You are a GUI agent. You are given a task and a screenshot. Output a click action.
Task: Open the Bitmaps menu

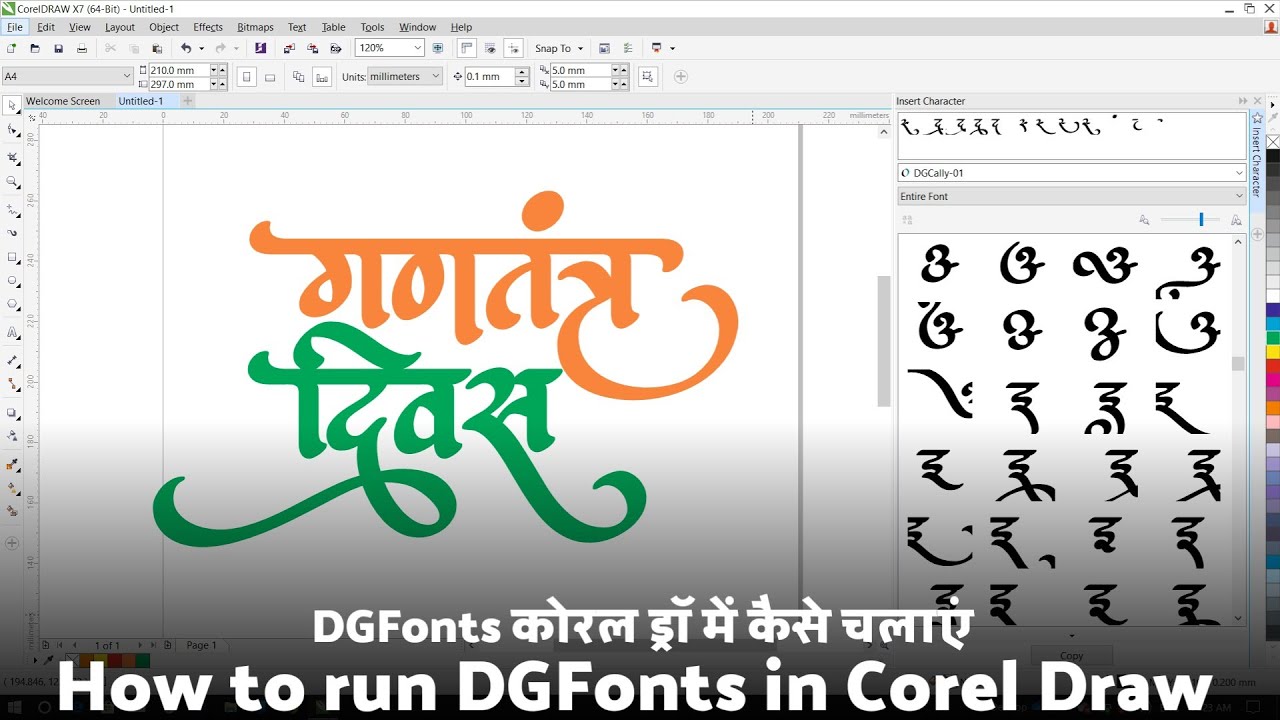255,27
